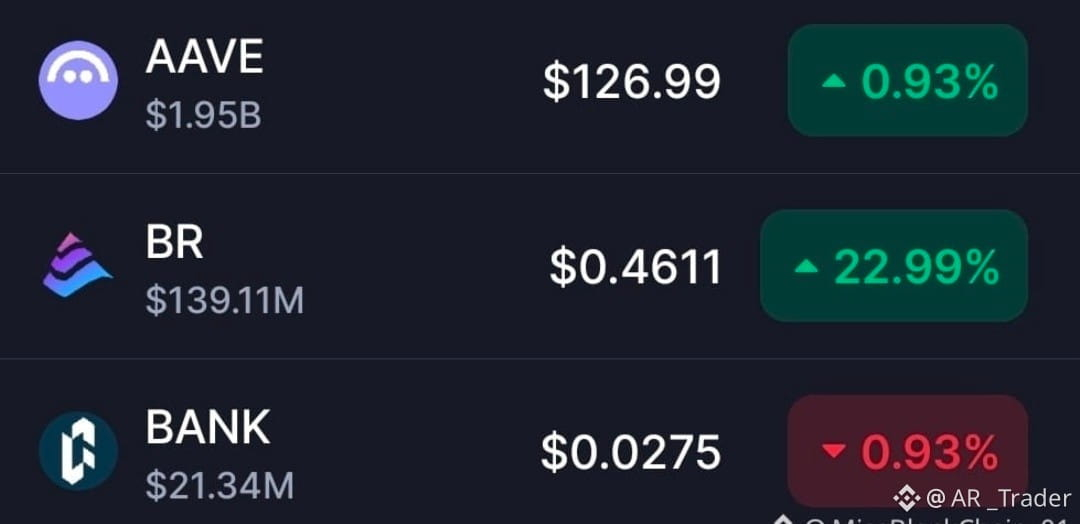The width and height of the screenshot is (1080, 524).
Task: Click the BR layered pyramid icon
Action: (77, 265)
